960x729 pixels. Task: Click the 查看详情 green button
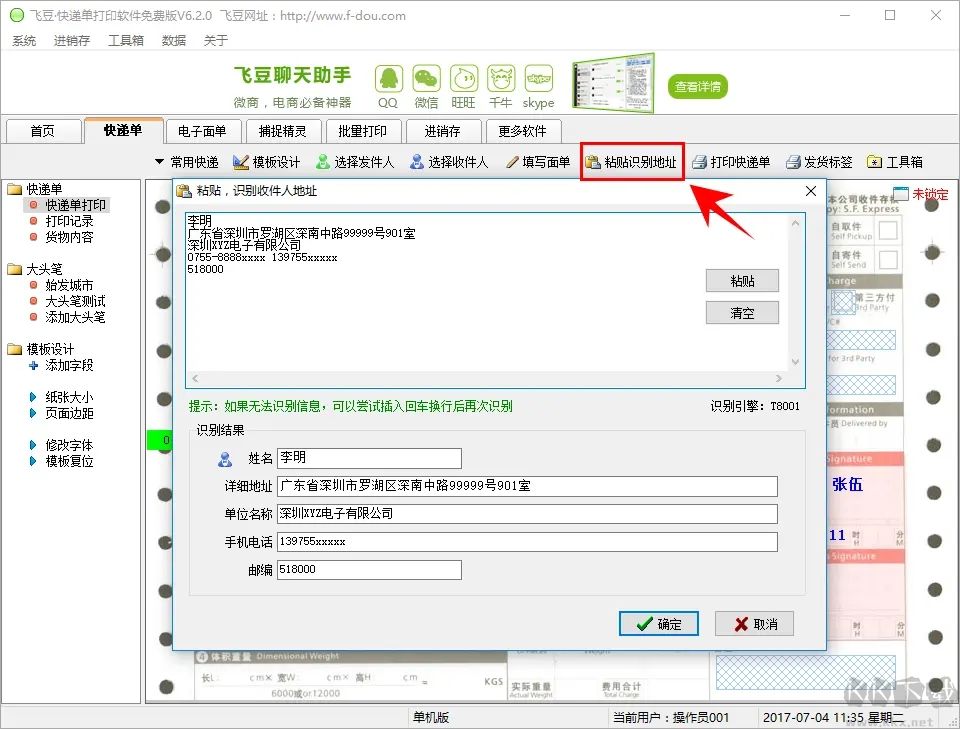(x=697, y=86)
